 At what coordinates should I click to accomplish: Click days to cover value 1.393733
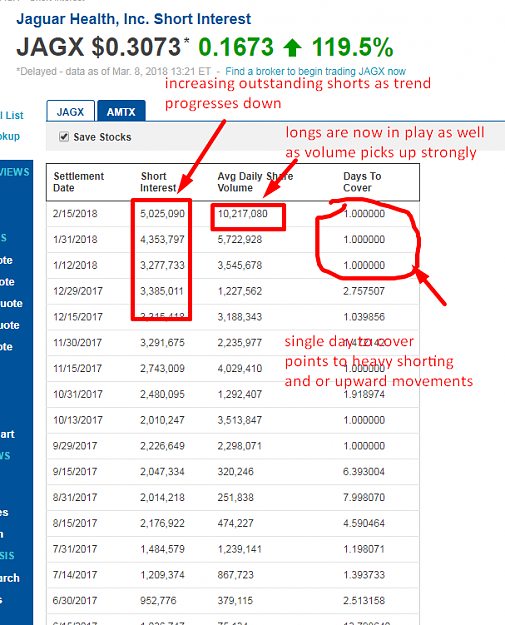(364, 575)
